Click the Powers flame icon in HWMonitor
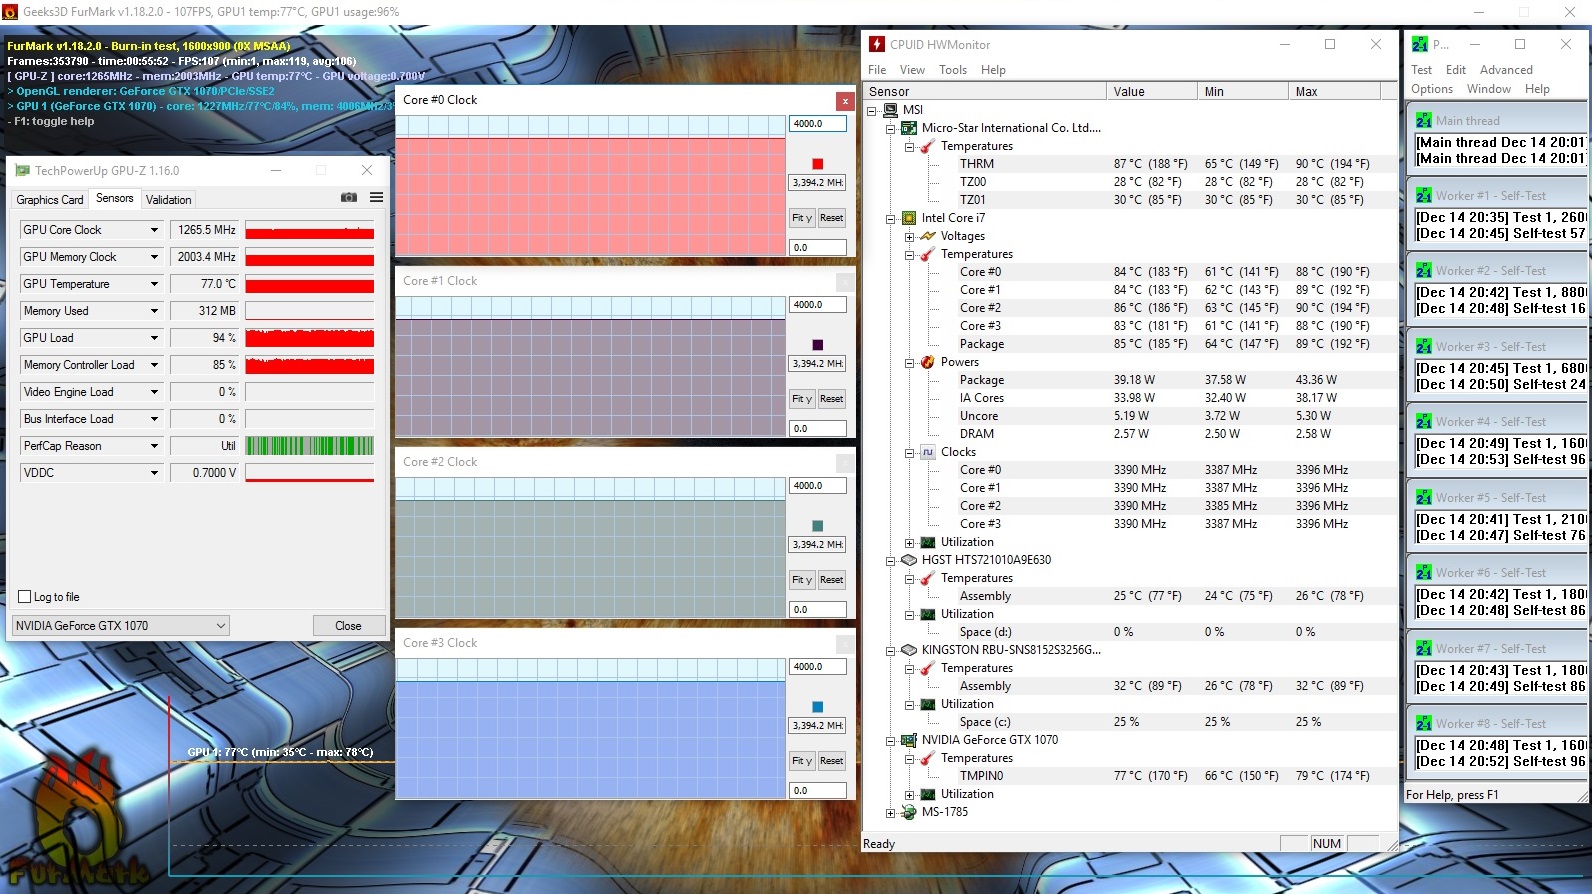This screenshot has height=894, width=1592. (x=928, y=362)
